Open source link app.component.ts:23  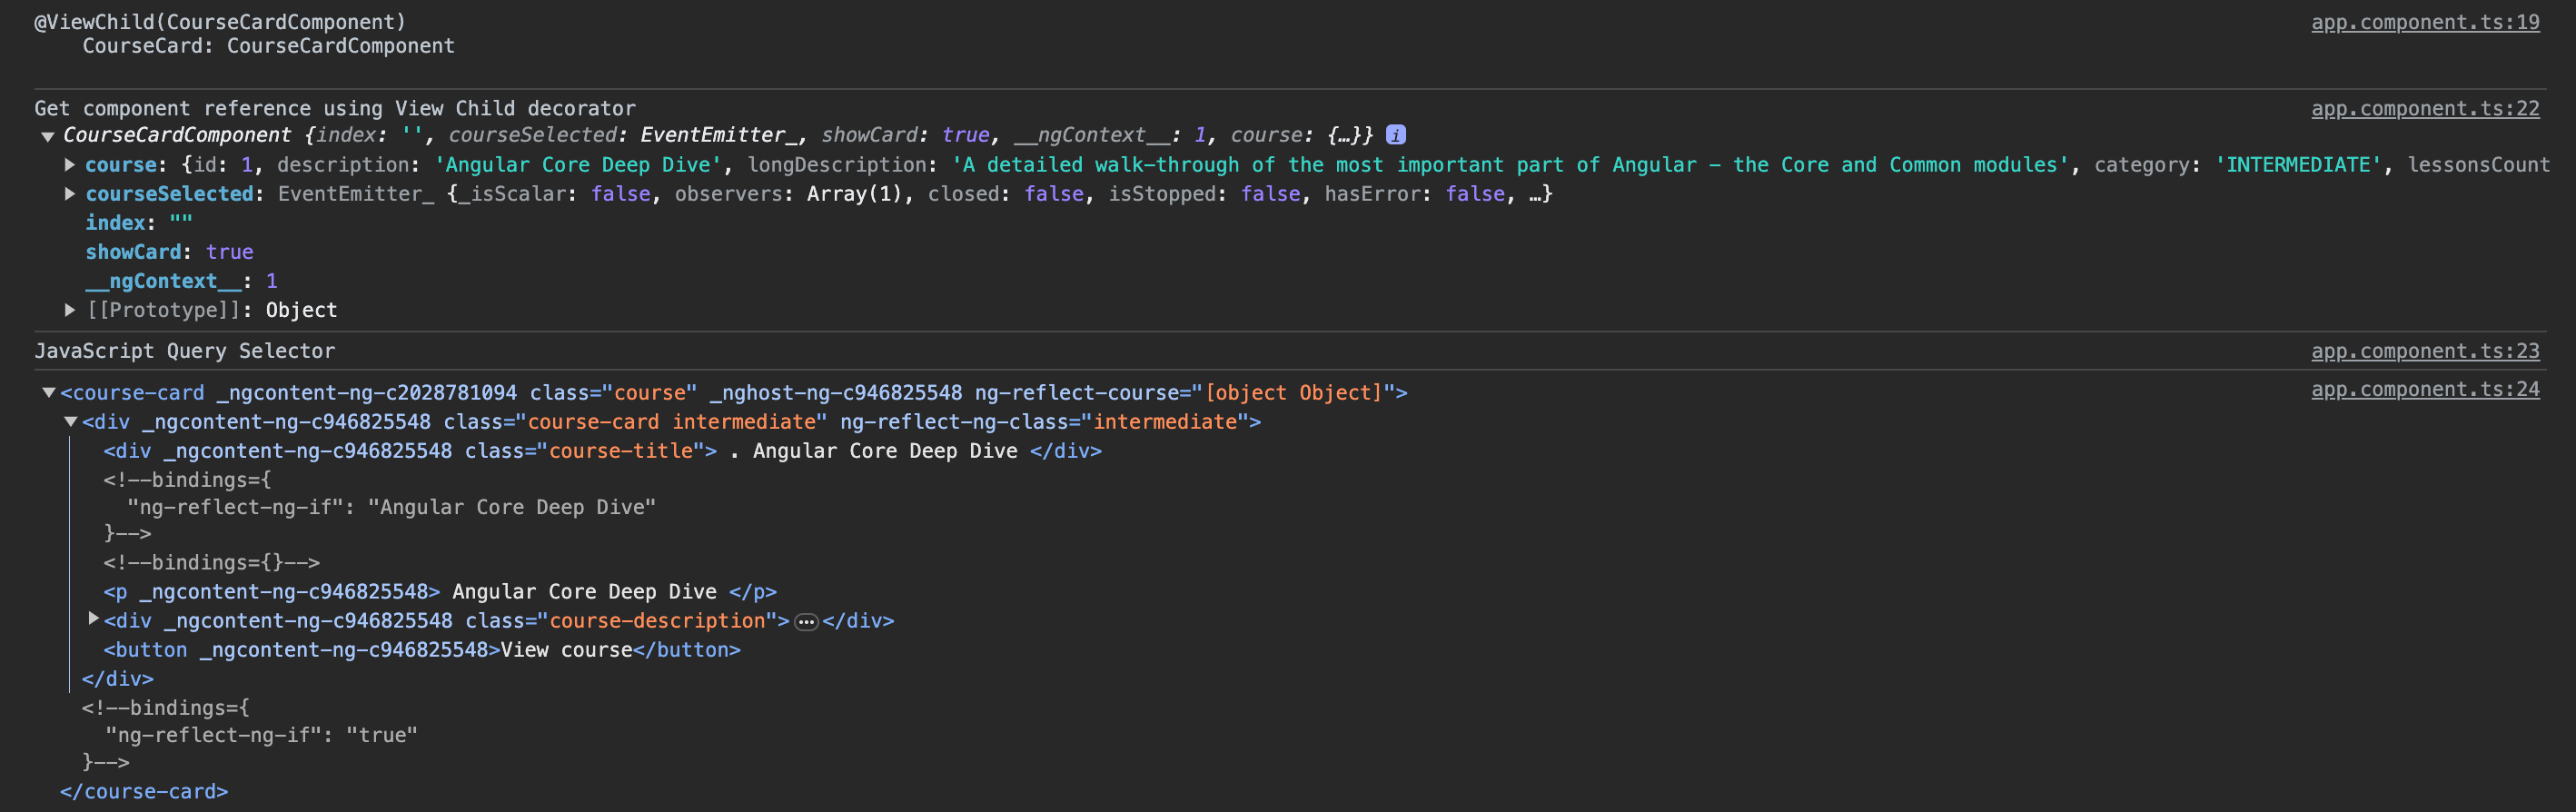[x=2424, y=351]
